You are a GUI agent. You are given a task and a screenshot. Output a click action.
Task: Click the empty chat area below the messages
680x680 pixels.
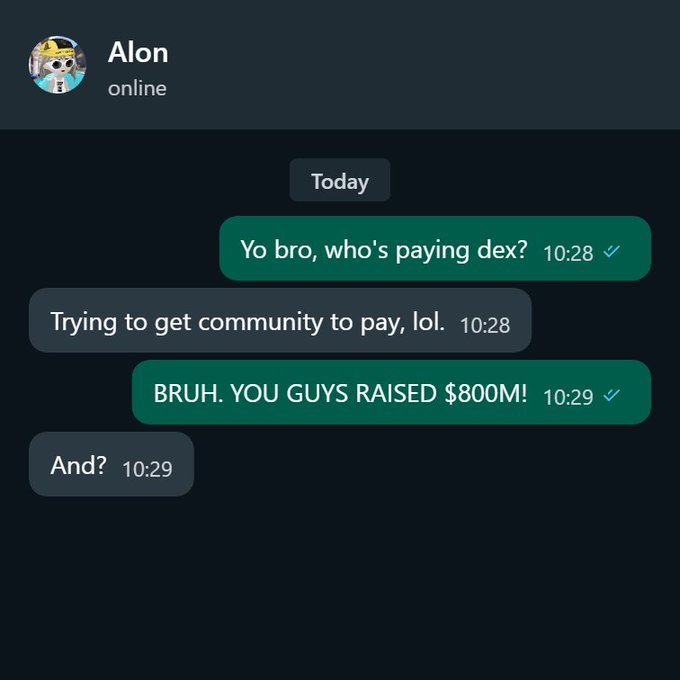tap(340, 585)
